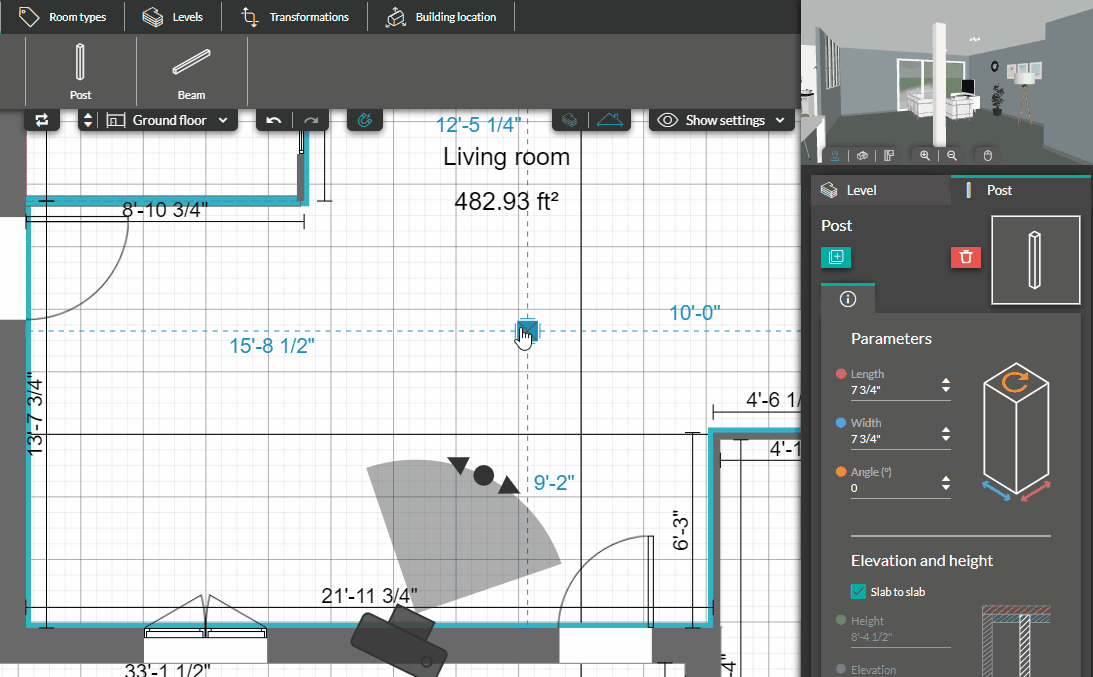Duplicate the post with teal copy button
This screenshot has height=677, width=1093.
tap(836, 257)
